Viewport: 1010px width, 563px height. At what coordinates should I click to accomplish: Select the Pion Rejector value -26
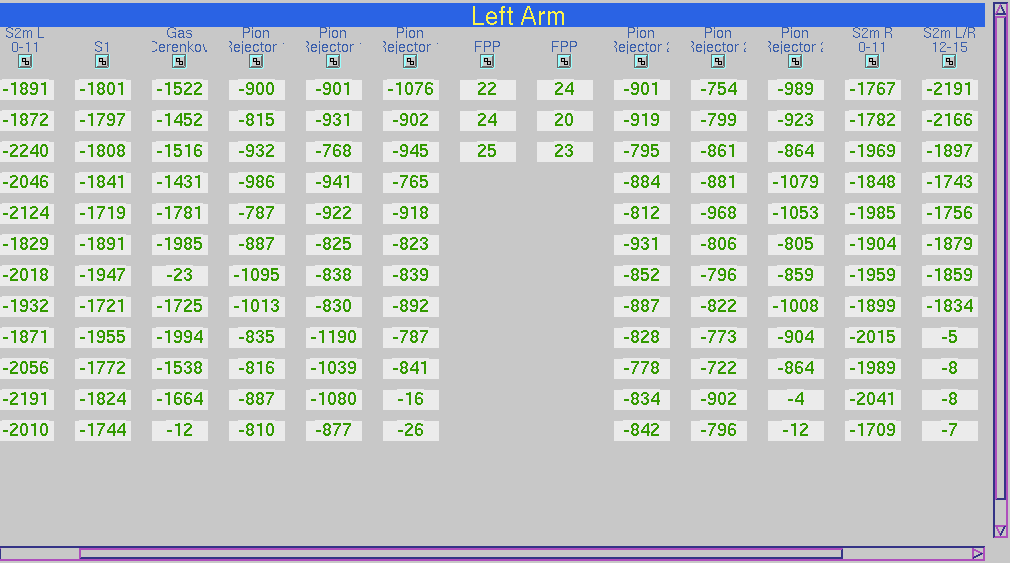[x=410, y=430]
